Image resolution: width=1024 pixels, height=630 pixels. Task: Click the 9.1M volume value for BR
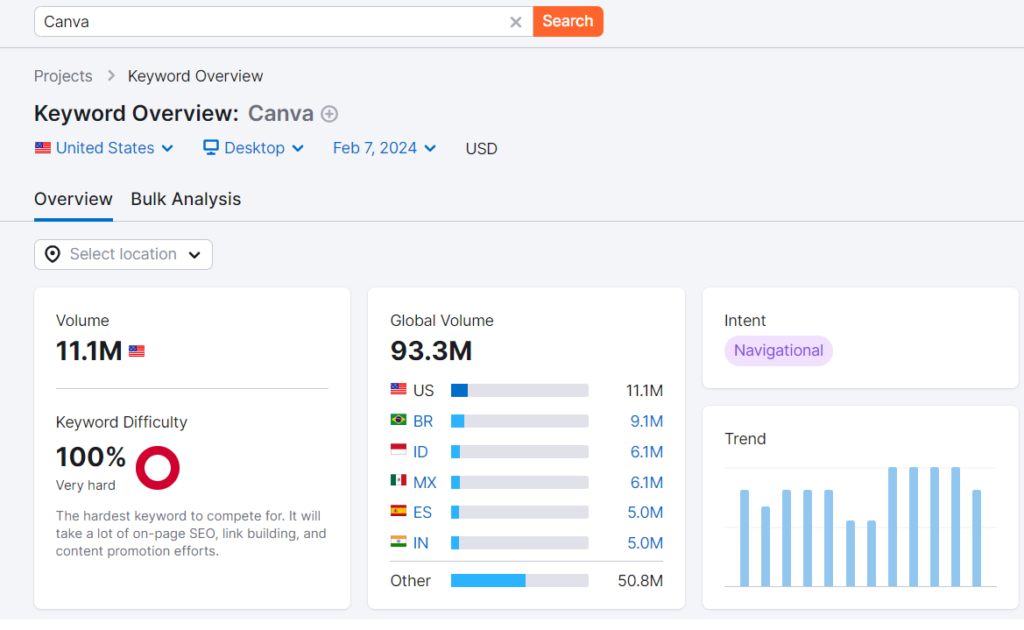[647, 421]
